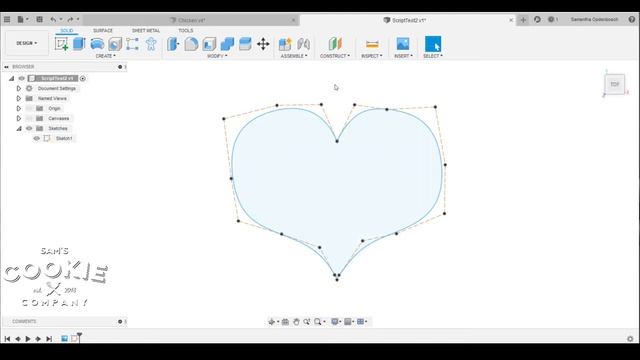The image size is (640, 360).
Task: Open the Help question mark icon
Action: 632,19
